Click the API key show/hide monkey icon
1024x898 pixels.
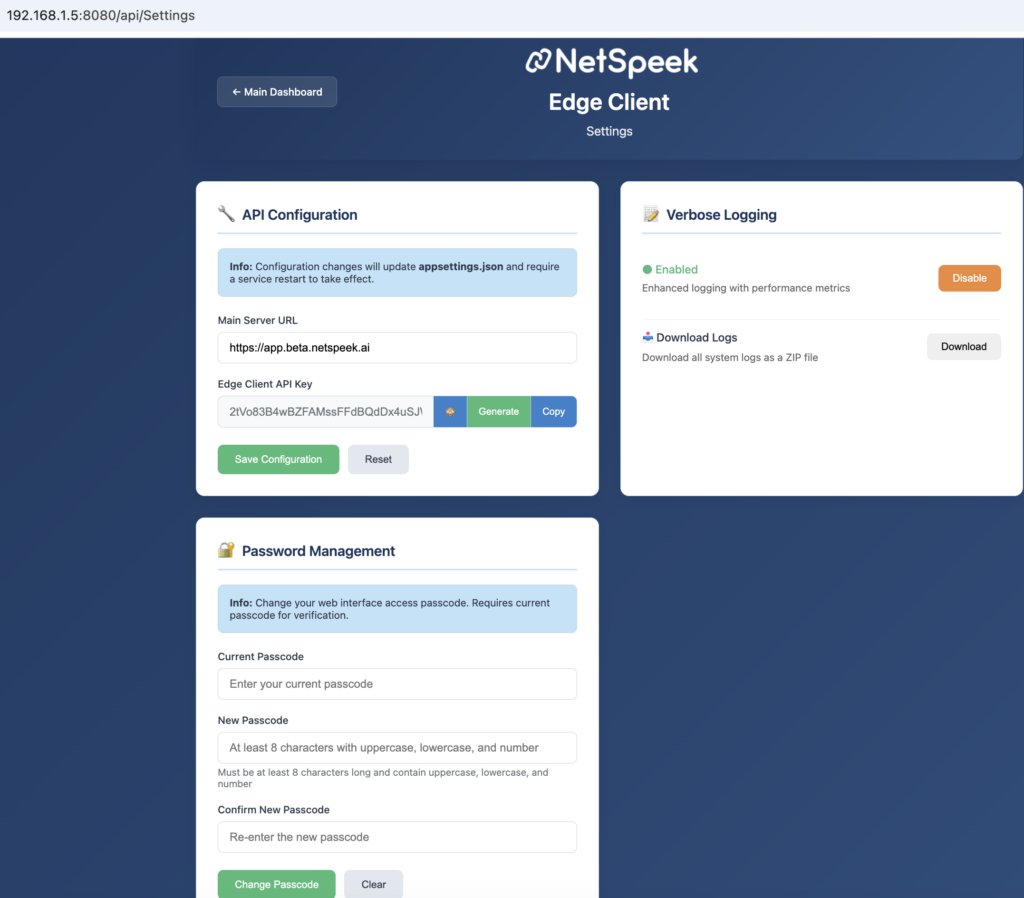pyautogui.click(x=450, y=412)
